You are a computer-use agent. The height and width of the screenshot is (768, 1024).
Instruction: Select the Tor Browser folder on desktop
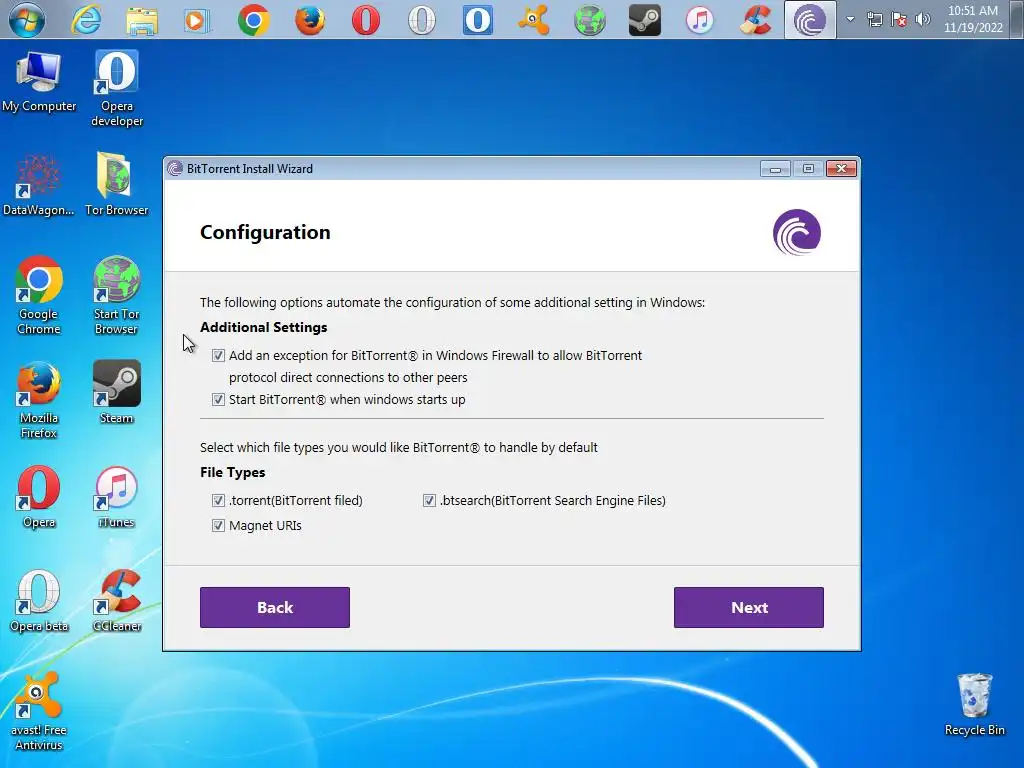click(x=117, y=184)
